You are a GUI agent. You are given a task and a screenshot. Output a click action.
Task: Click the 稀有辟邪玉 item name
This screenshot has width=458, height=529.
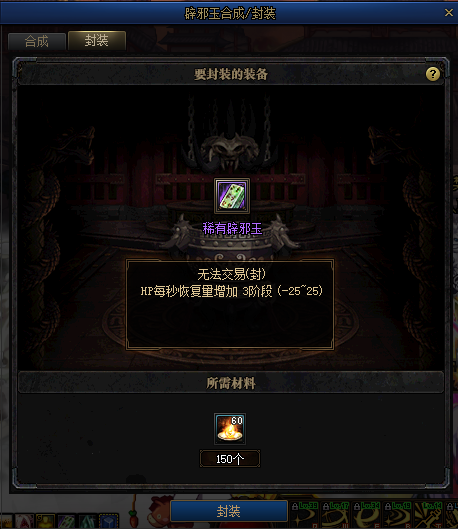point(232,229)
